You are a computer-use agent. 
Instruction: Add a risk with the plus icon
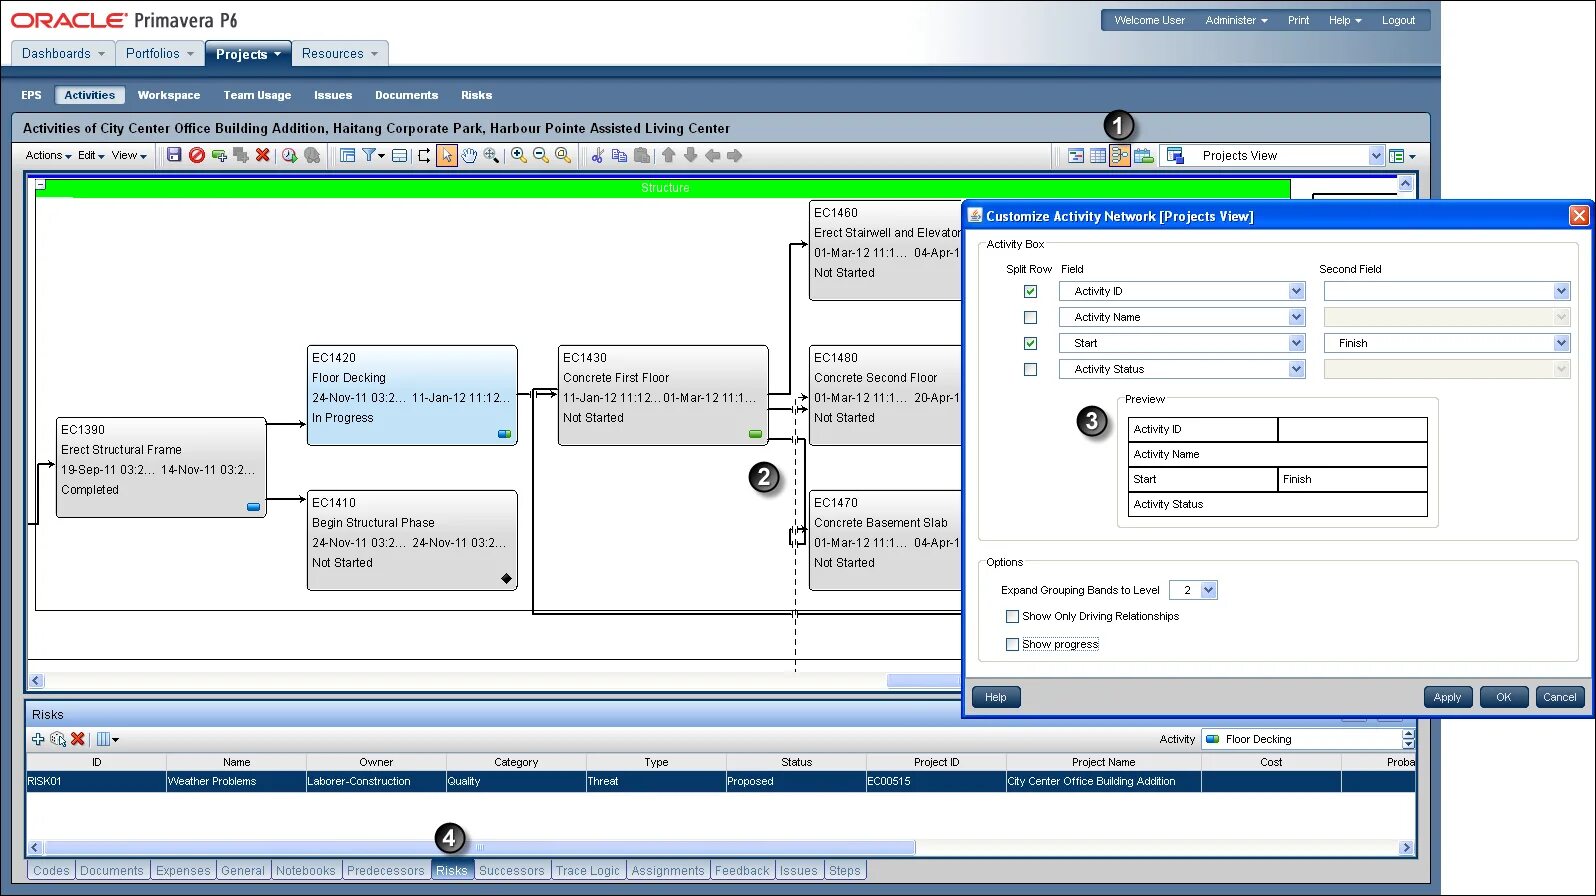pos(38,739)
